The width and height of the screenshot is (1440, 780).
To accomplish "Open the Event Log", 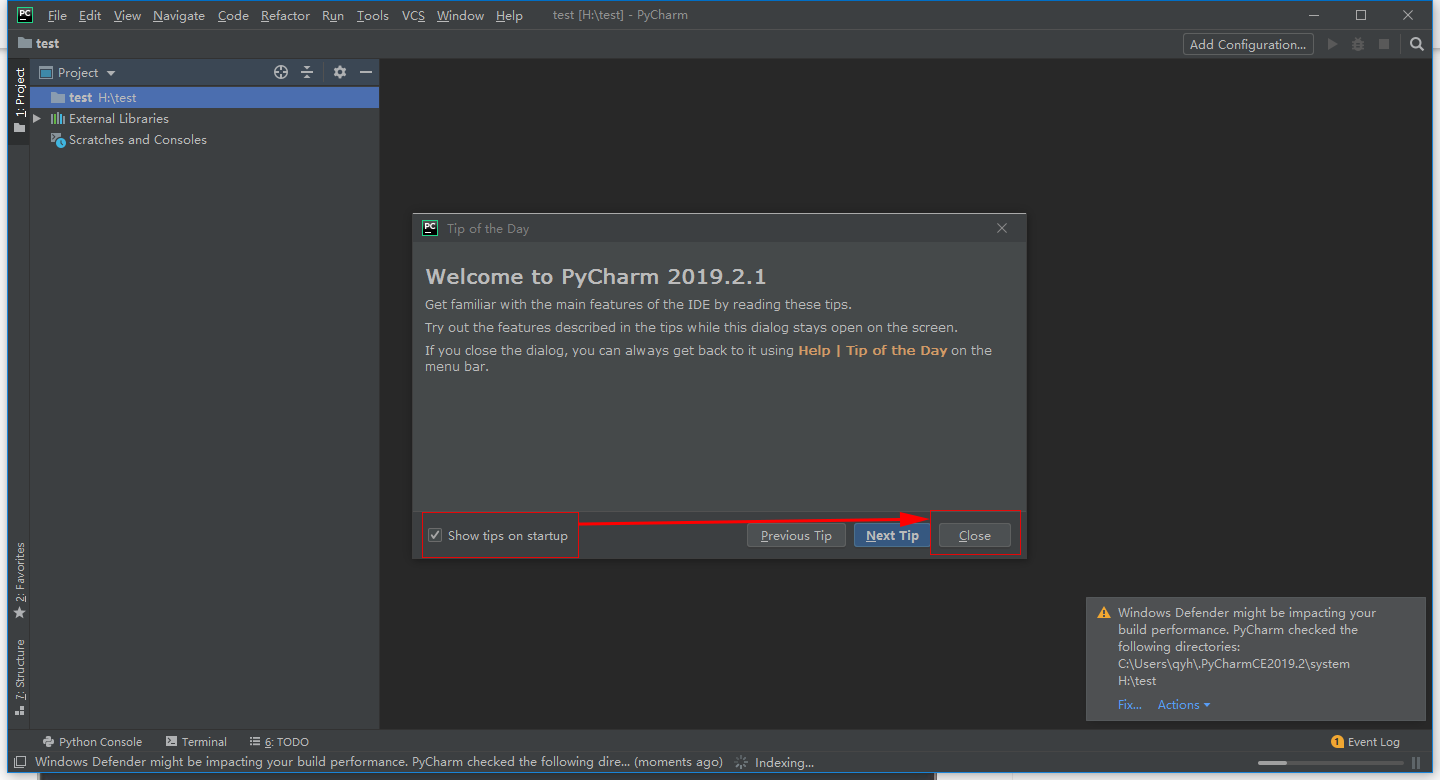I will click(1365, 742).
